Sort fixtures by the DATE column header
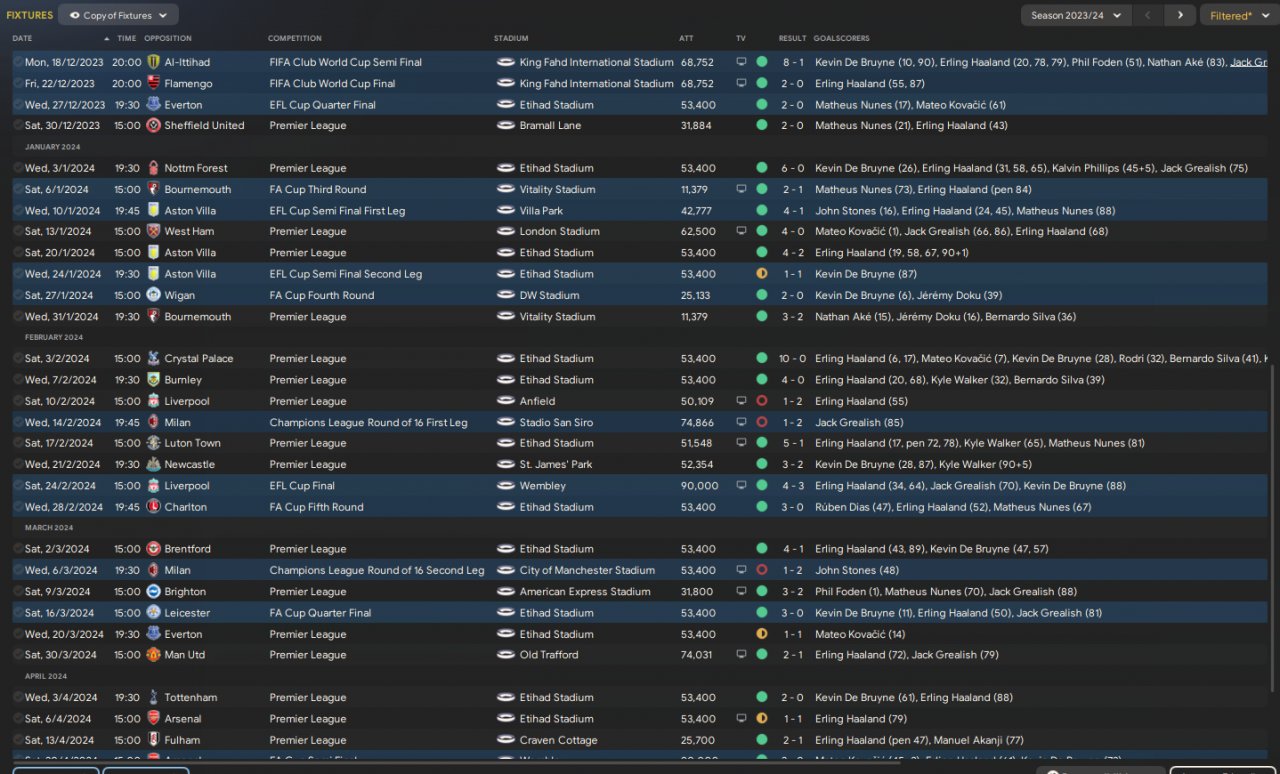This screenshot has height=774, width=1280. pyautogui.click(x=22, y=38)
